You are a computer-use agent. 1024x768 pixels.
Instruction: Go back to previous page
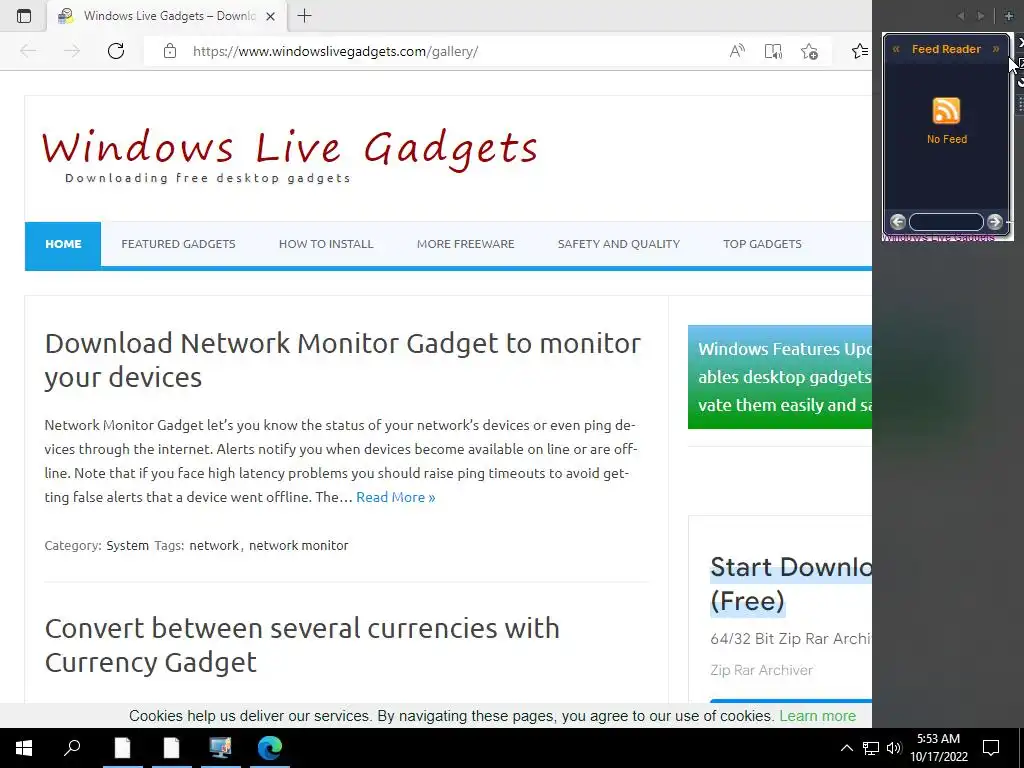click(28, 51)
